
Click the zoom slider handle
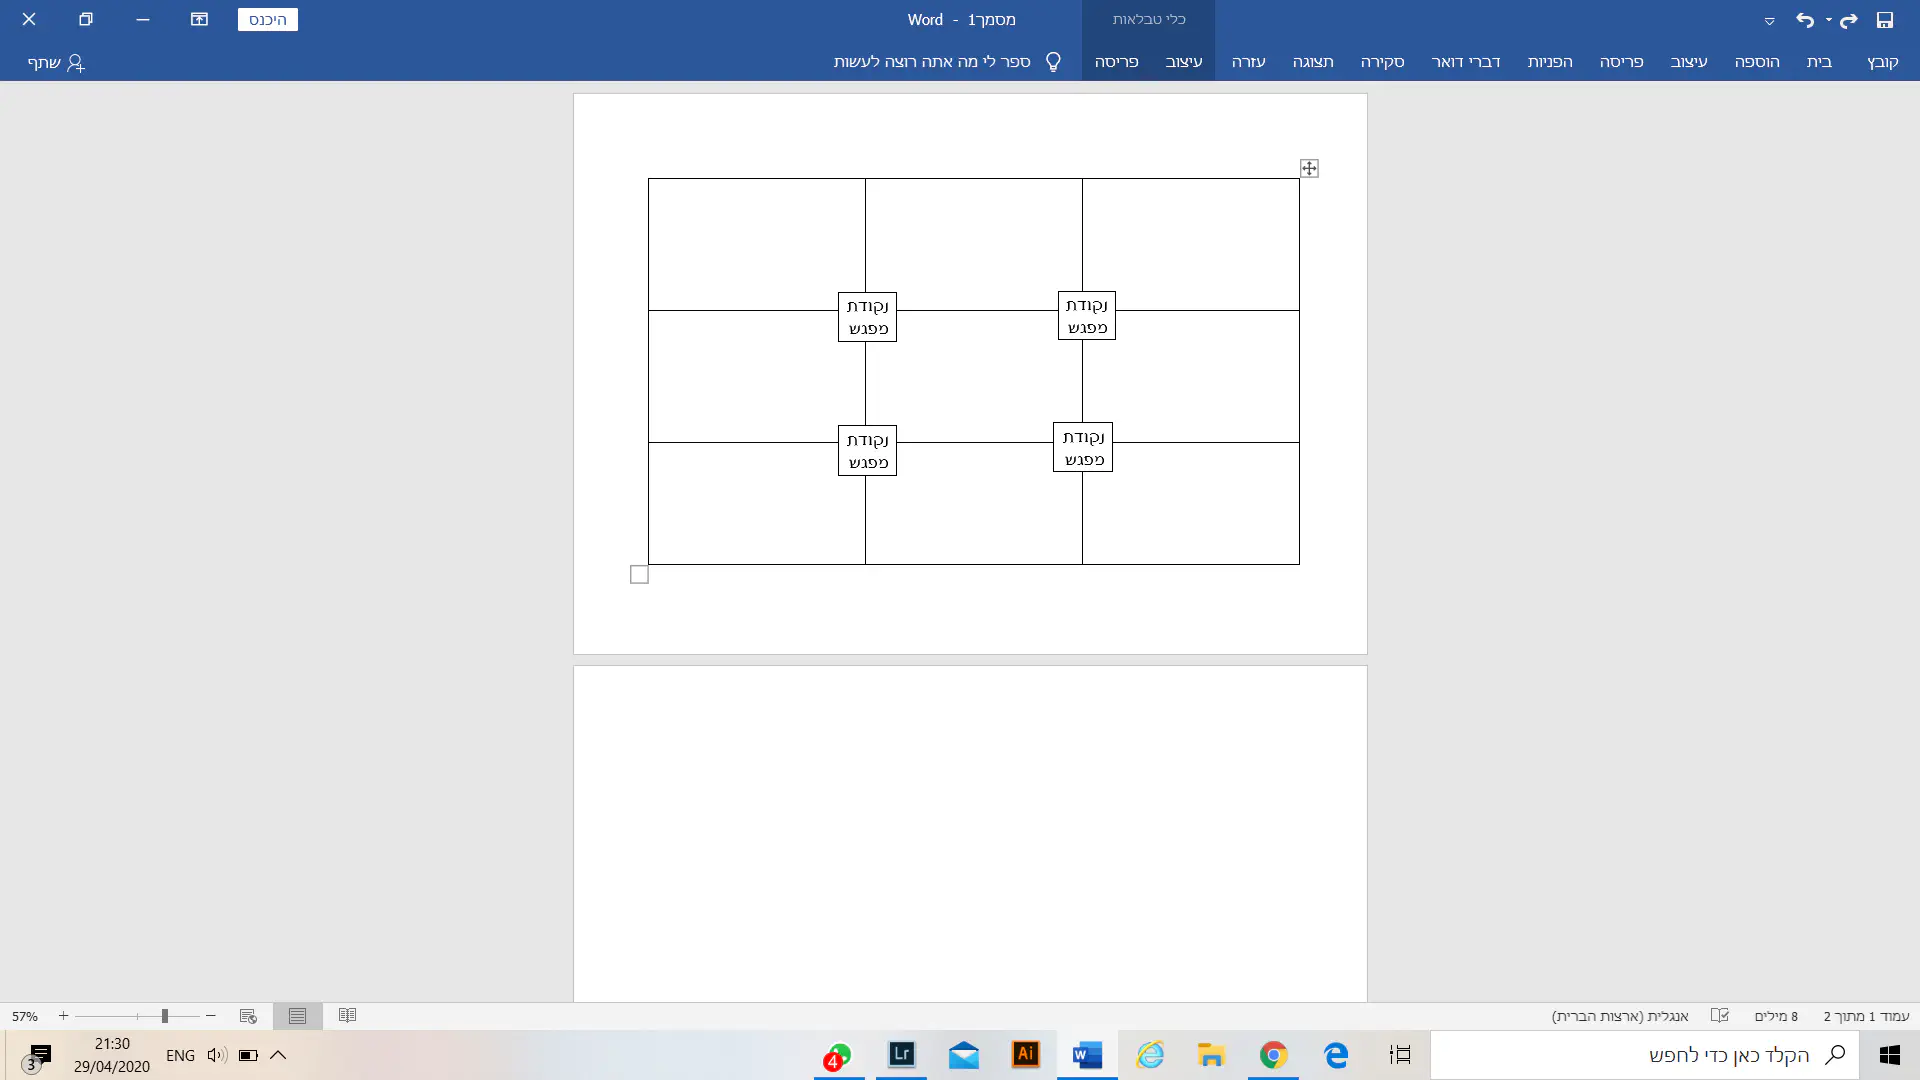point(165,1015)
